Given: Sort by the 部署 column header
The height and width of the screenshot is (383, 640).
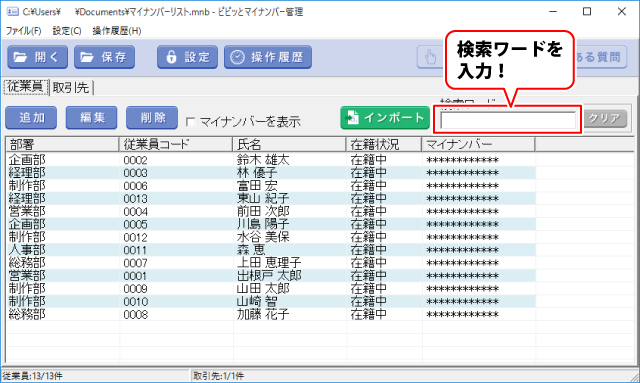Looking at the screenshot, I should (62, 144).
